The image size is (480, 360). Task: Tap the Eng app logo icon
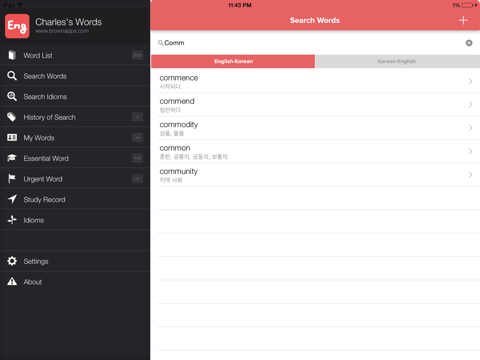tap(17, 26)
